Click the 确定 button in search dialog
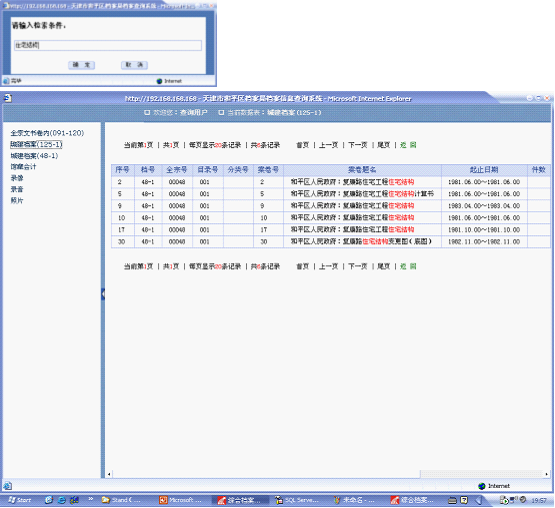This screenshot has width=555, height=508. 81,65
